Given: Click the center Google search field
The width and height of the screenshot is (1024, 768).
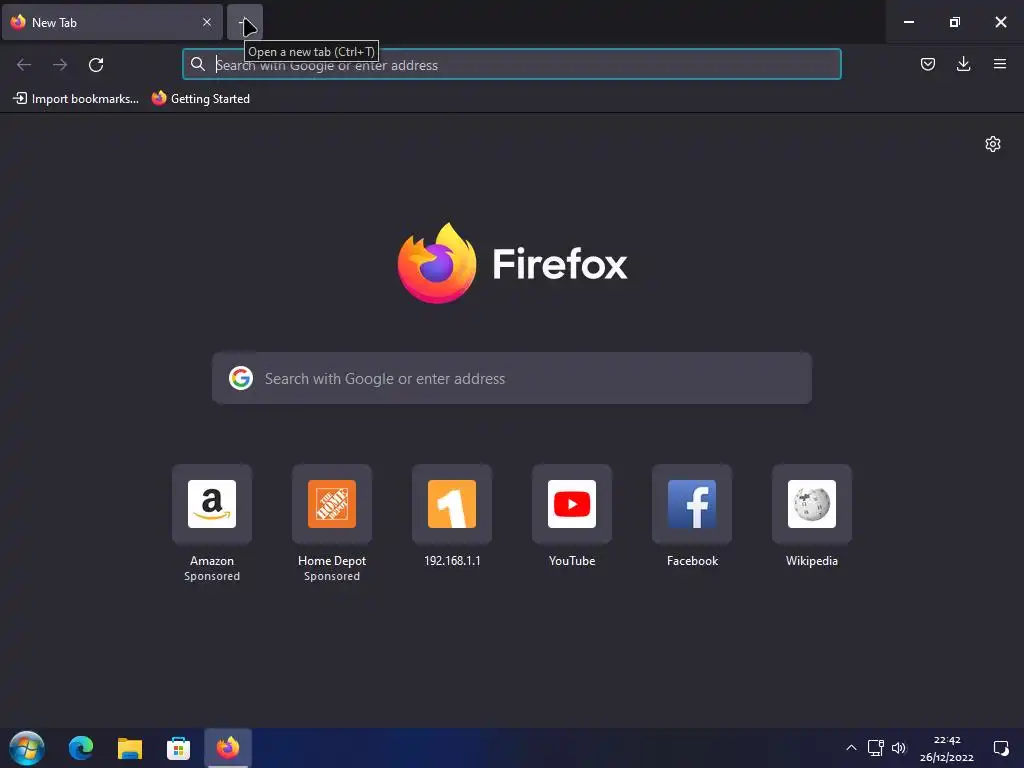Looking at the screenshot, I should pyautogui.click(x=511, y=378).
